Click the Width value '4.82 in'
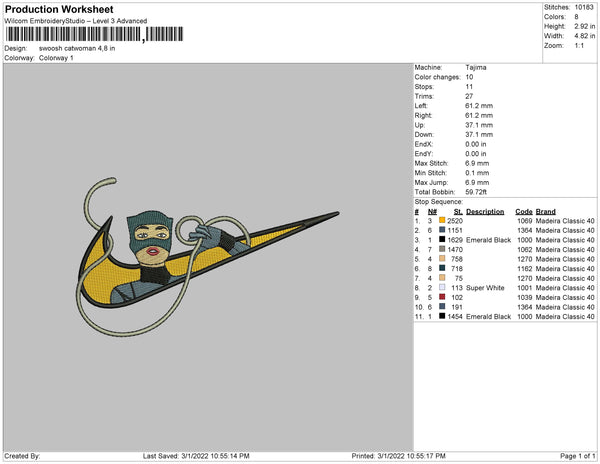 coord(584,36)
